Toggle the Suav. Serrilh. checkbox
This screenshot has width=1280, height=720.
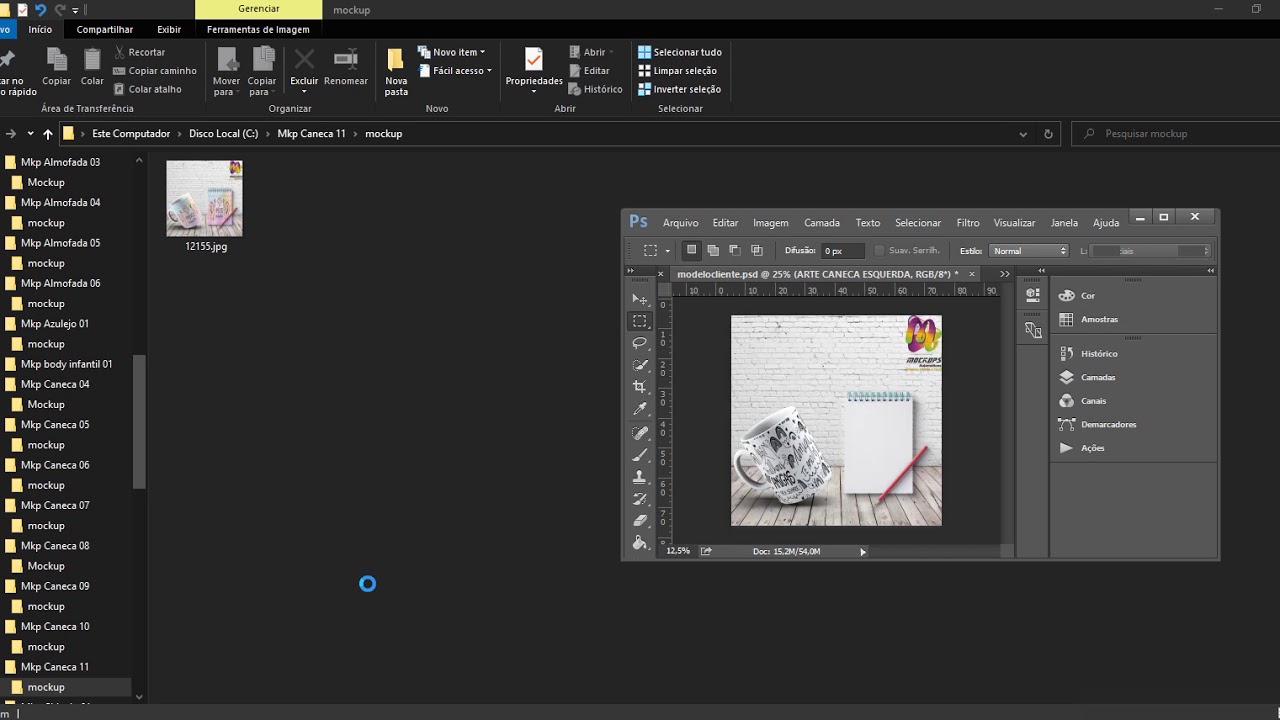pos(880,251)
